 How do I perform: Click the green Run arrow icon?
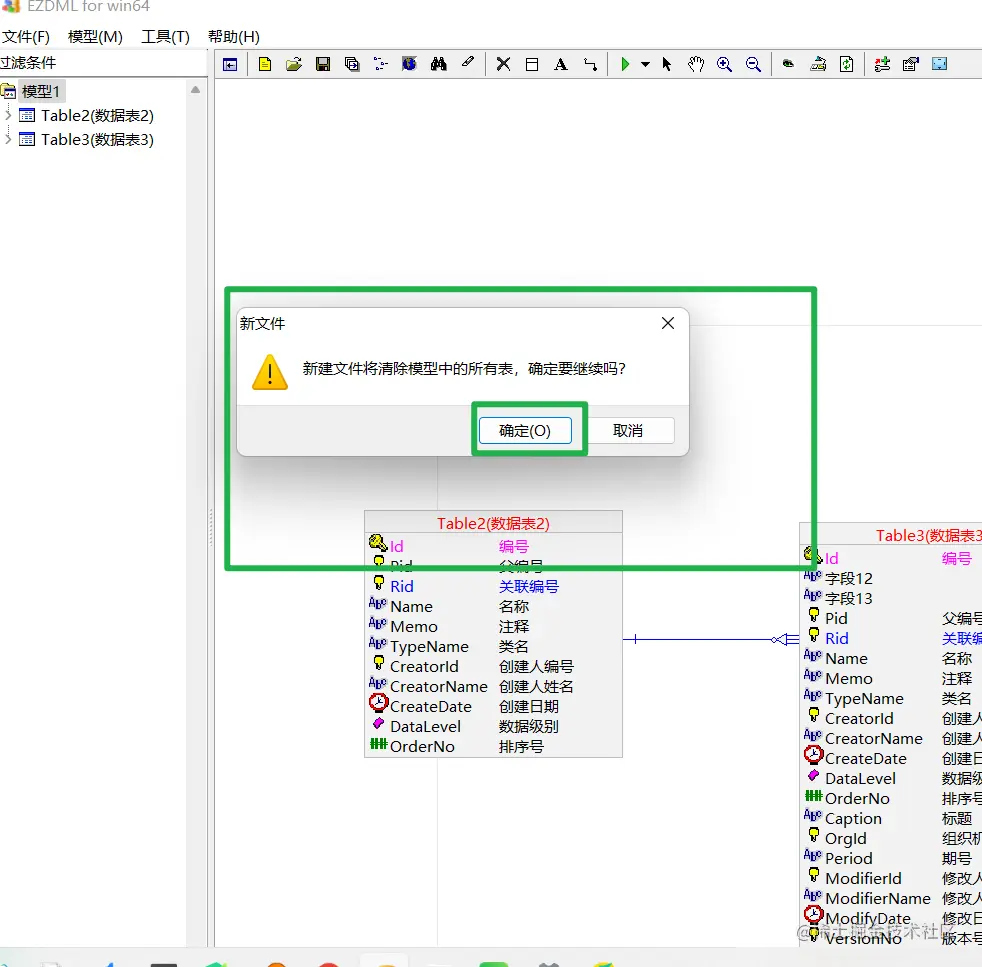click(x=624, y=64)
